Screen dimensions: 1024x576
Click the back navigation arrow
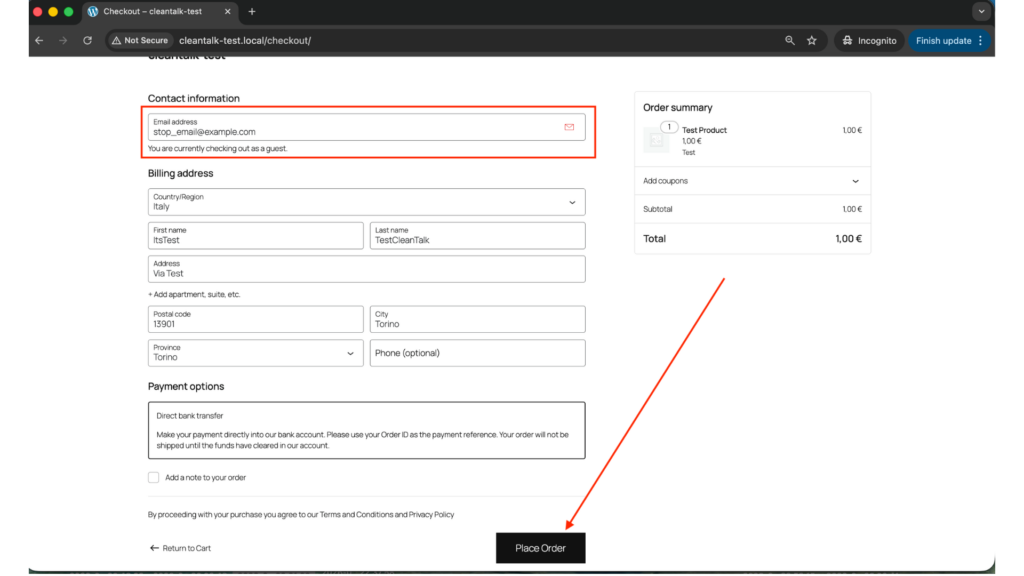[39, 40]
